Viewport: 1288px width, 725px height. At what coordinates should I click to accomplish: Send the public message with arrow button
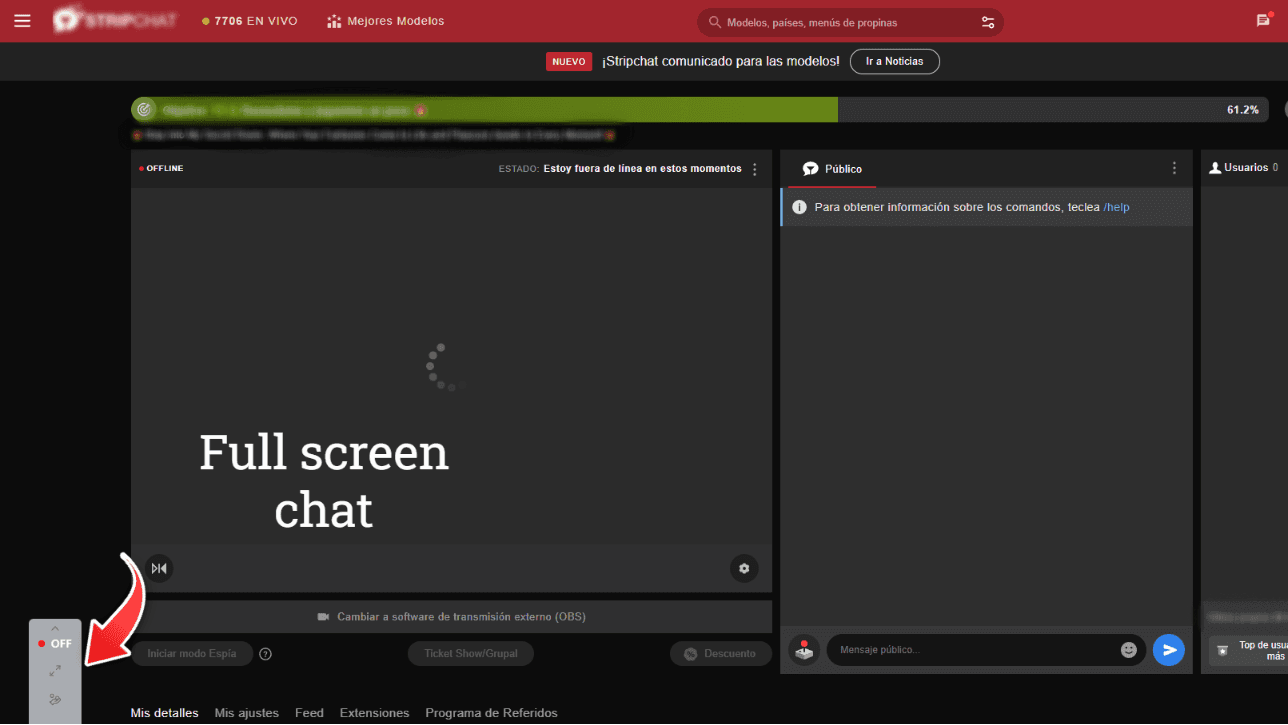point(1168,650)
